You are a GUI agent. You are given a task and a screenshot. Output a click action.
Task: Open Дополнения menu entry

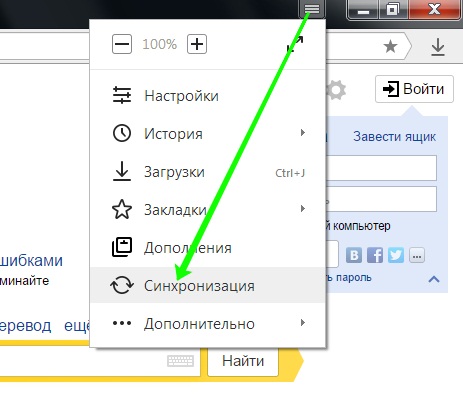point(208,248)
